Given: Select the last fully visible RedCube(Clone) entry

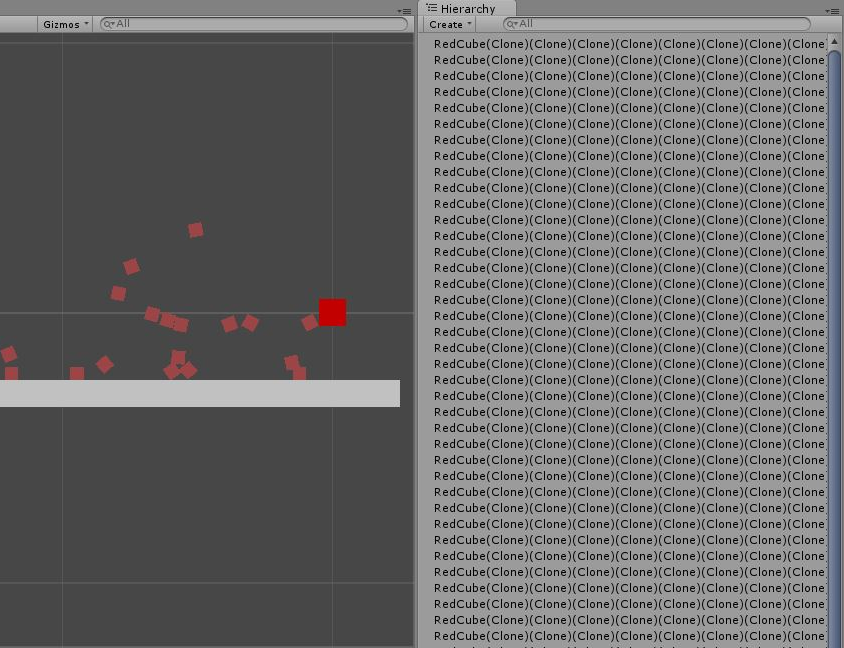Looking at the screenshot, I should [x=629, y=636].
